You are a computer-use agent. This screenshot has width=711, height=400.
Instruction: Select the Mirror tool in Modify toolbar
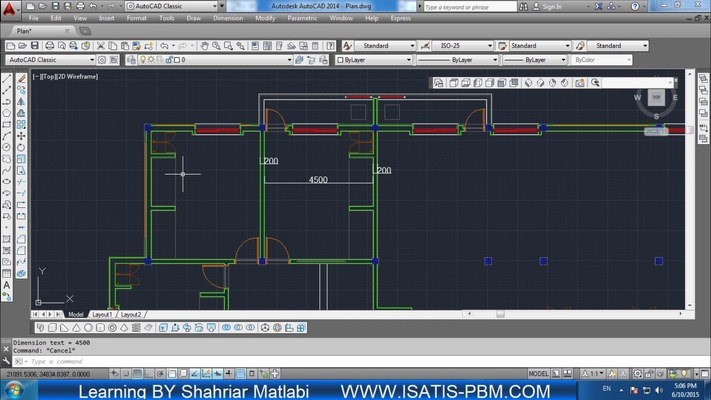pyautogui.click(x=21, y=102)
